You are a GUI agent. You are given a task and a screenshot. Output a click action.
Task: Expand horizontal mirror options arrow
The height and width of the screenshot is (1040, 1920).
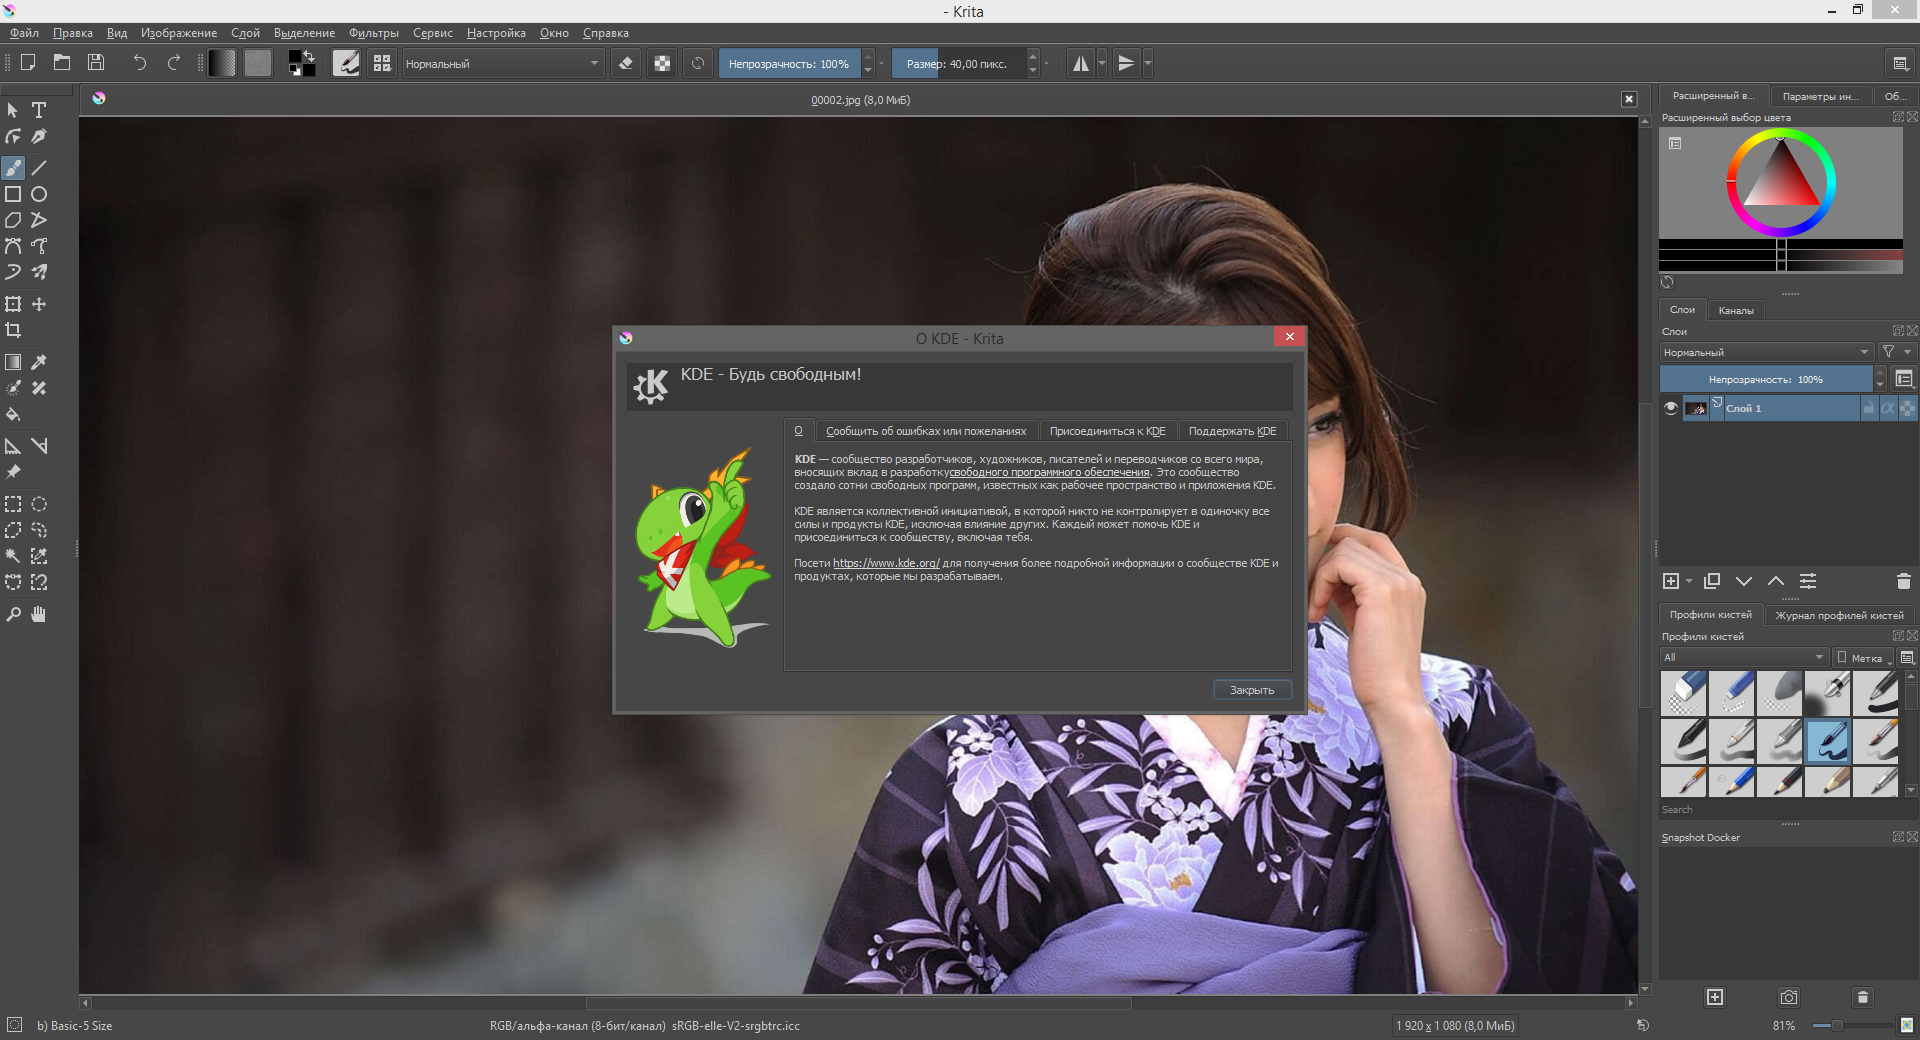coord(1102,63)
